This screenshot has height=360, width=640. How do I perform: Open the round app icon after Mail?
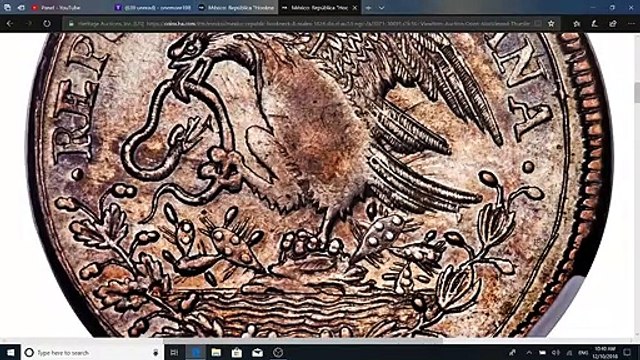pos(278,352)
